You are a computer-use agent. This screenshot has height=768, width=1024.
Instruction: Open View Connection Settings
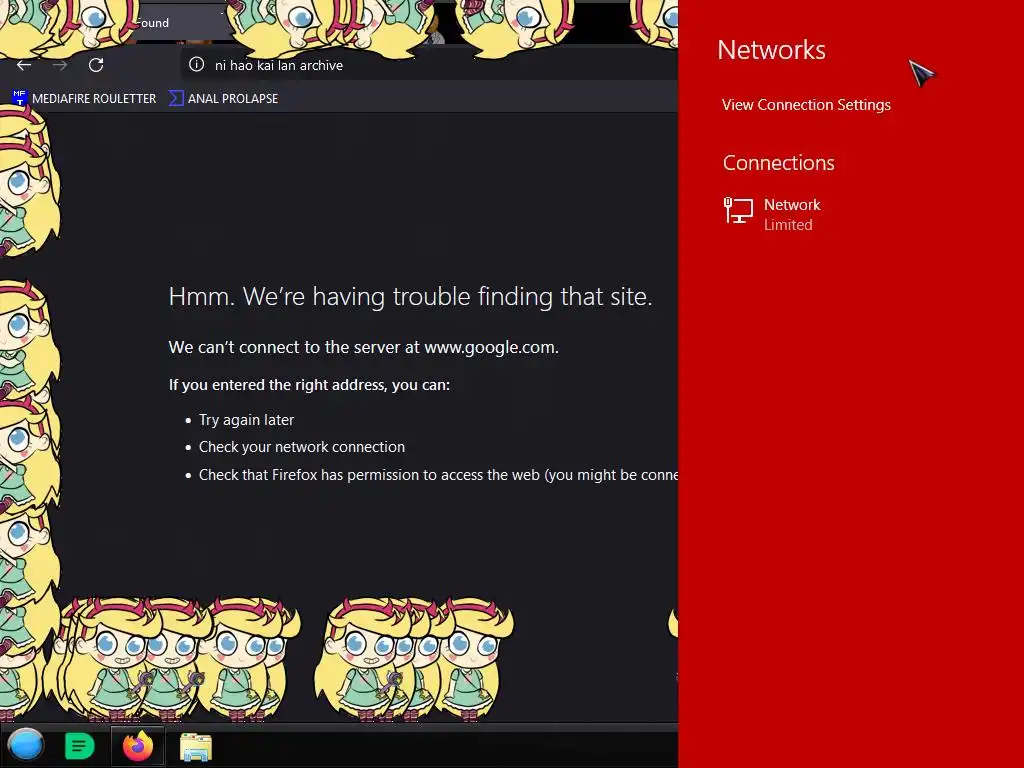806,104
